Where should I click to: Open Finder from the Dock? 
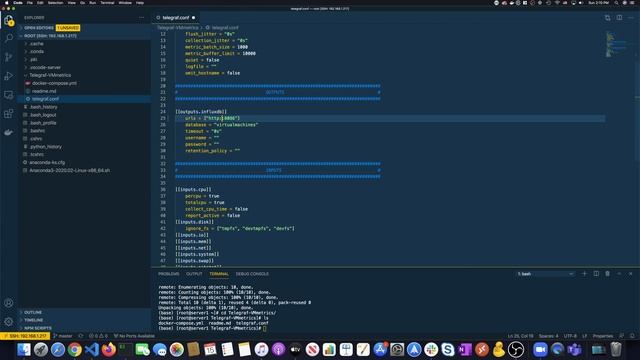click(x=24, y=350)
